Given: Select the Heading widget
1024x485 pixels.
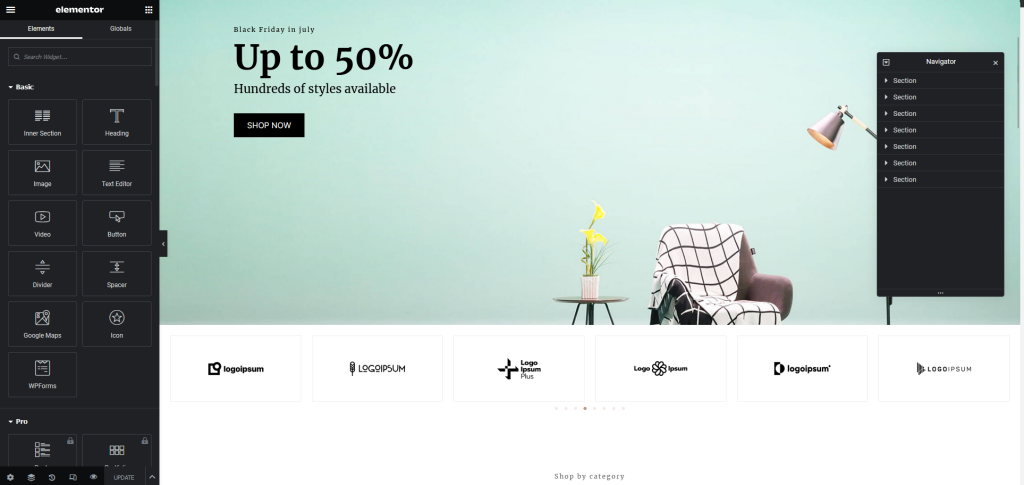Looking at the screenshot, I should (x=117, y=122).
